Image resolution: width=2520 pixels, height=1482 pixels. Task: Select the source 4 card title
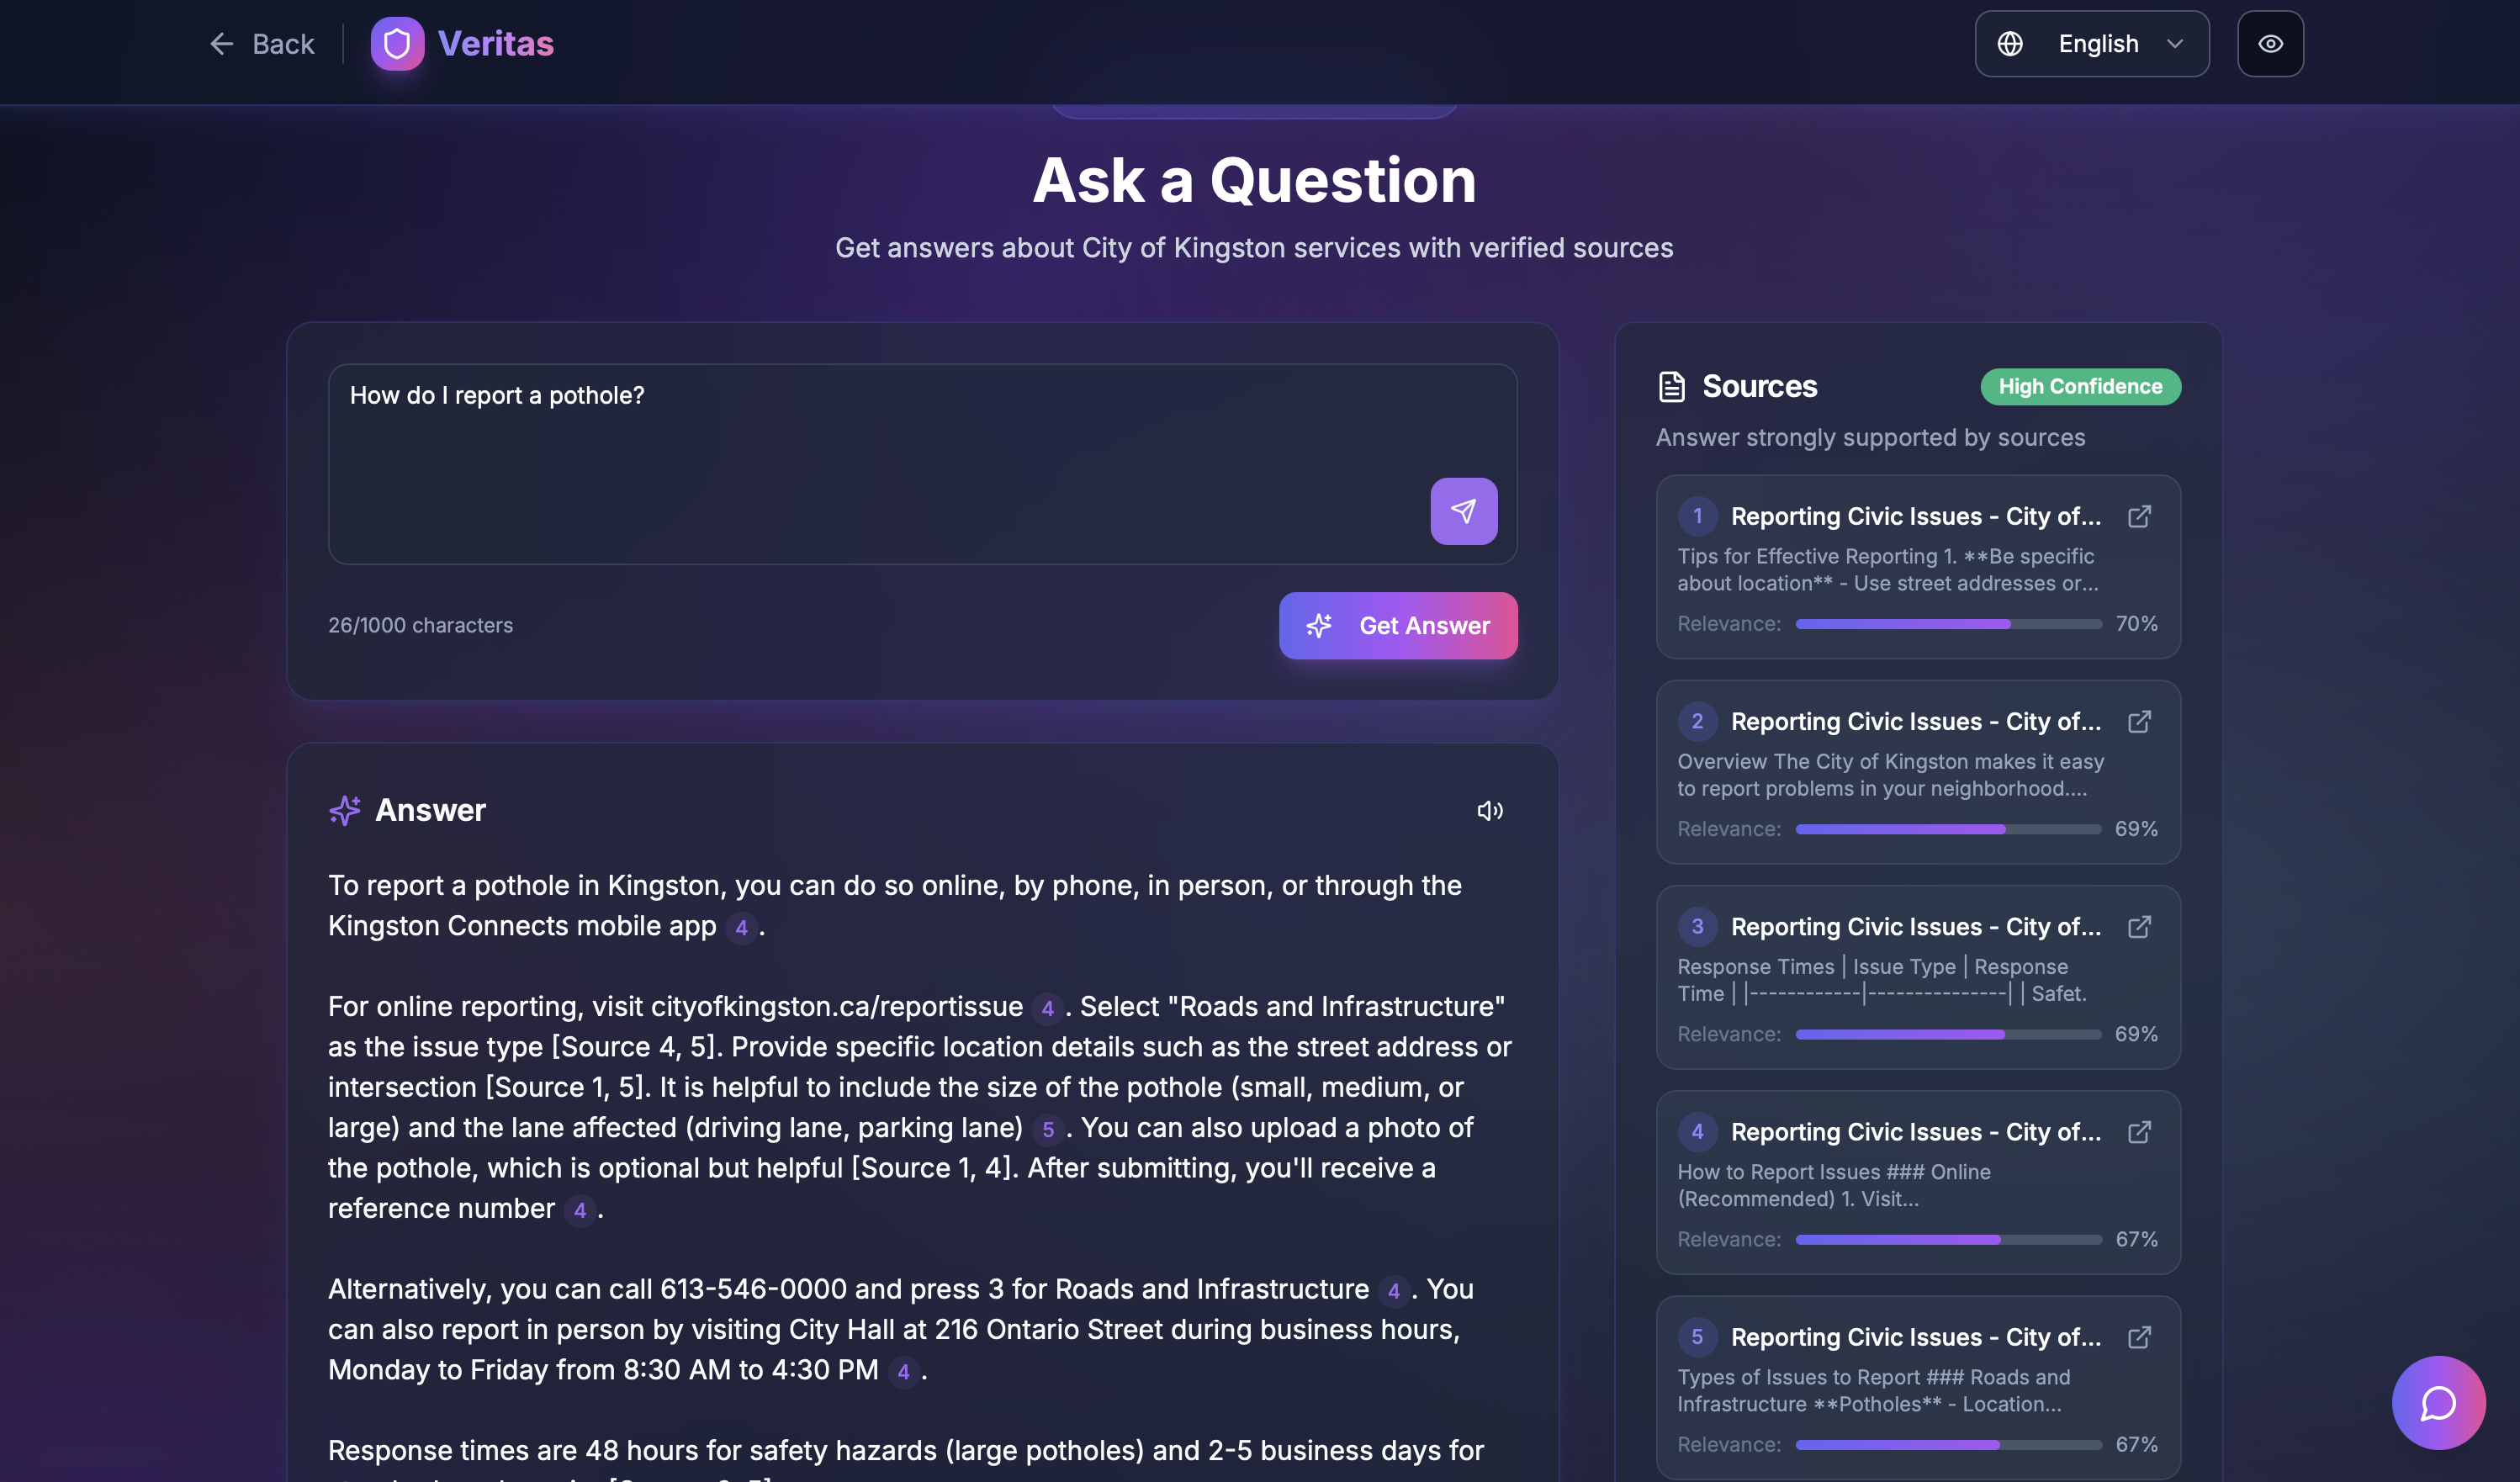(x=1914, y=1132)
